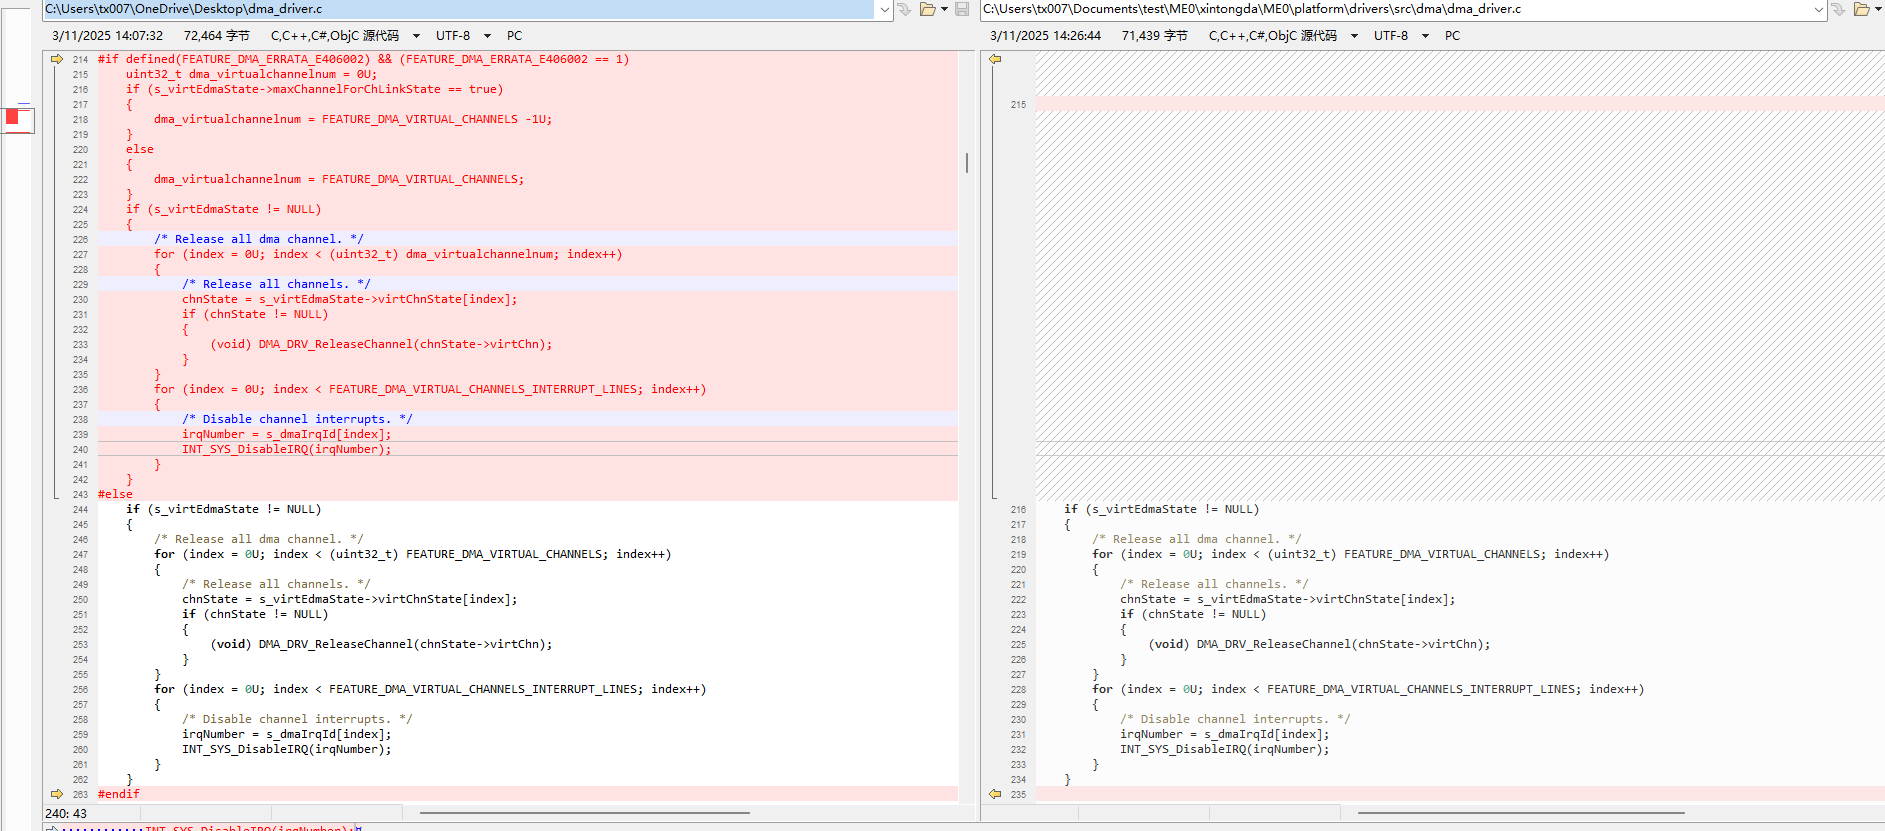The height and width of the screenshot is (831, 1885).
Task: Open right pane UTF-8 encoding dropdown
Action: click(1425, 36)
